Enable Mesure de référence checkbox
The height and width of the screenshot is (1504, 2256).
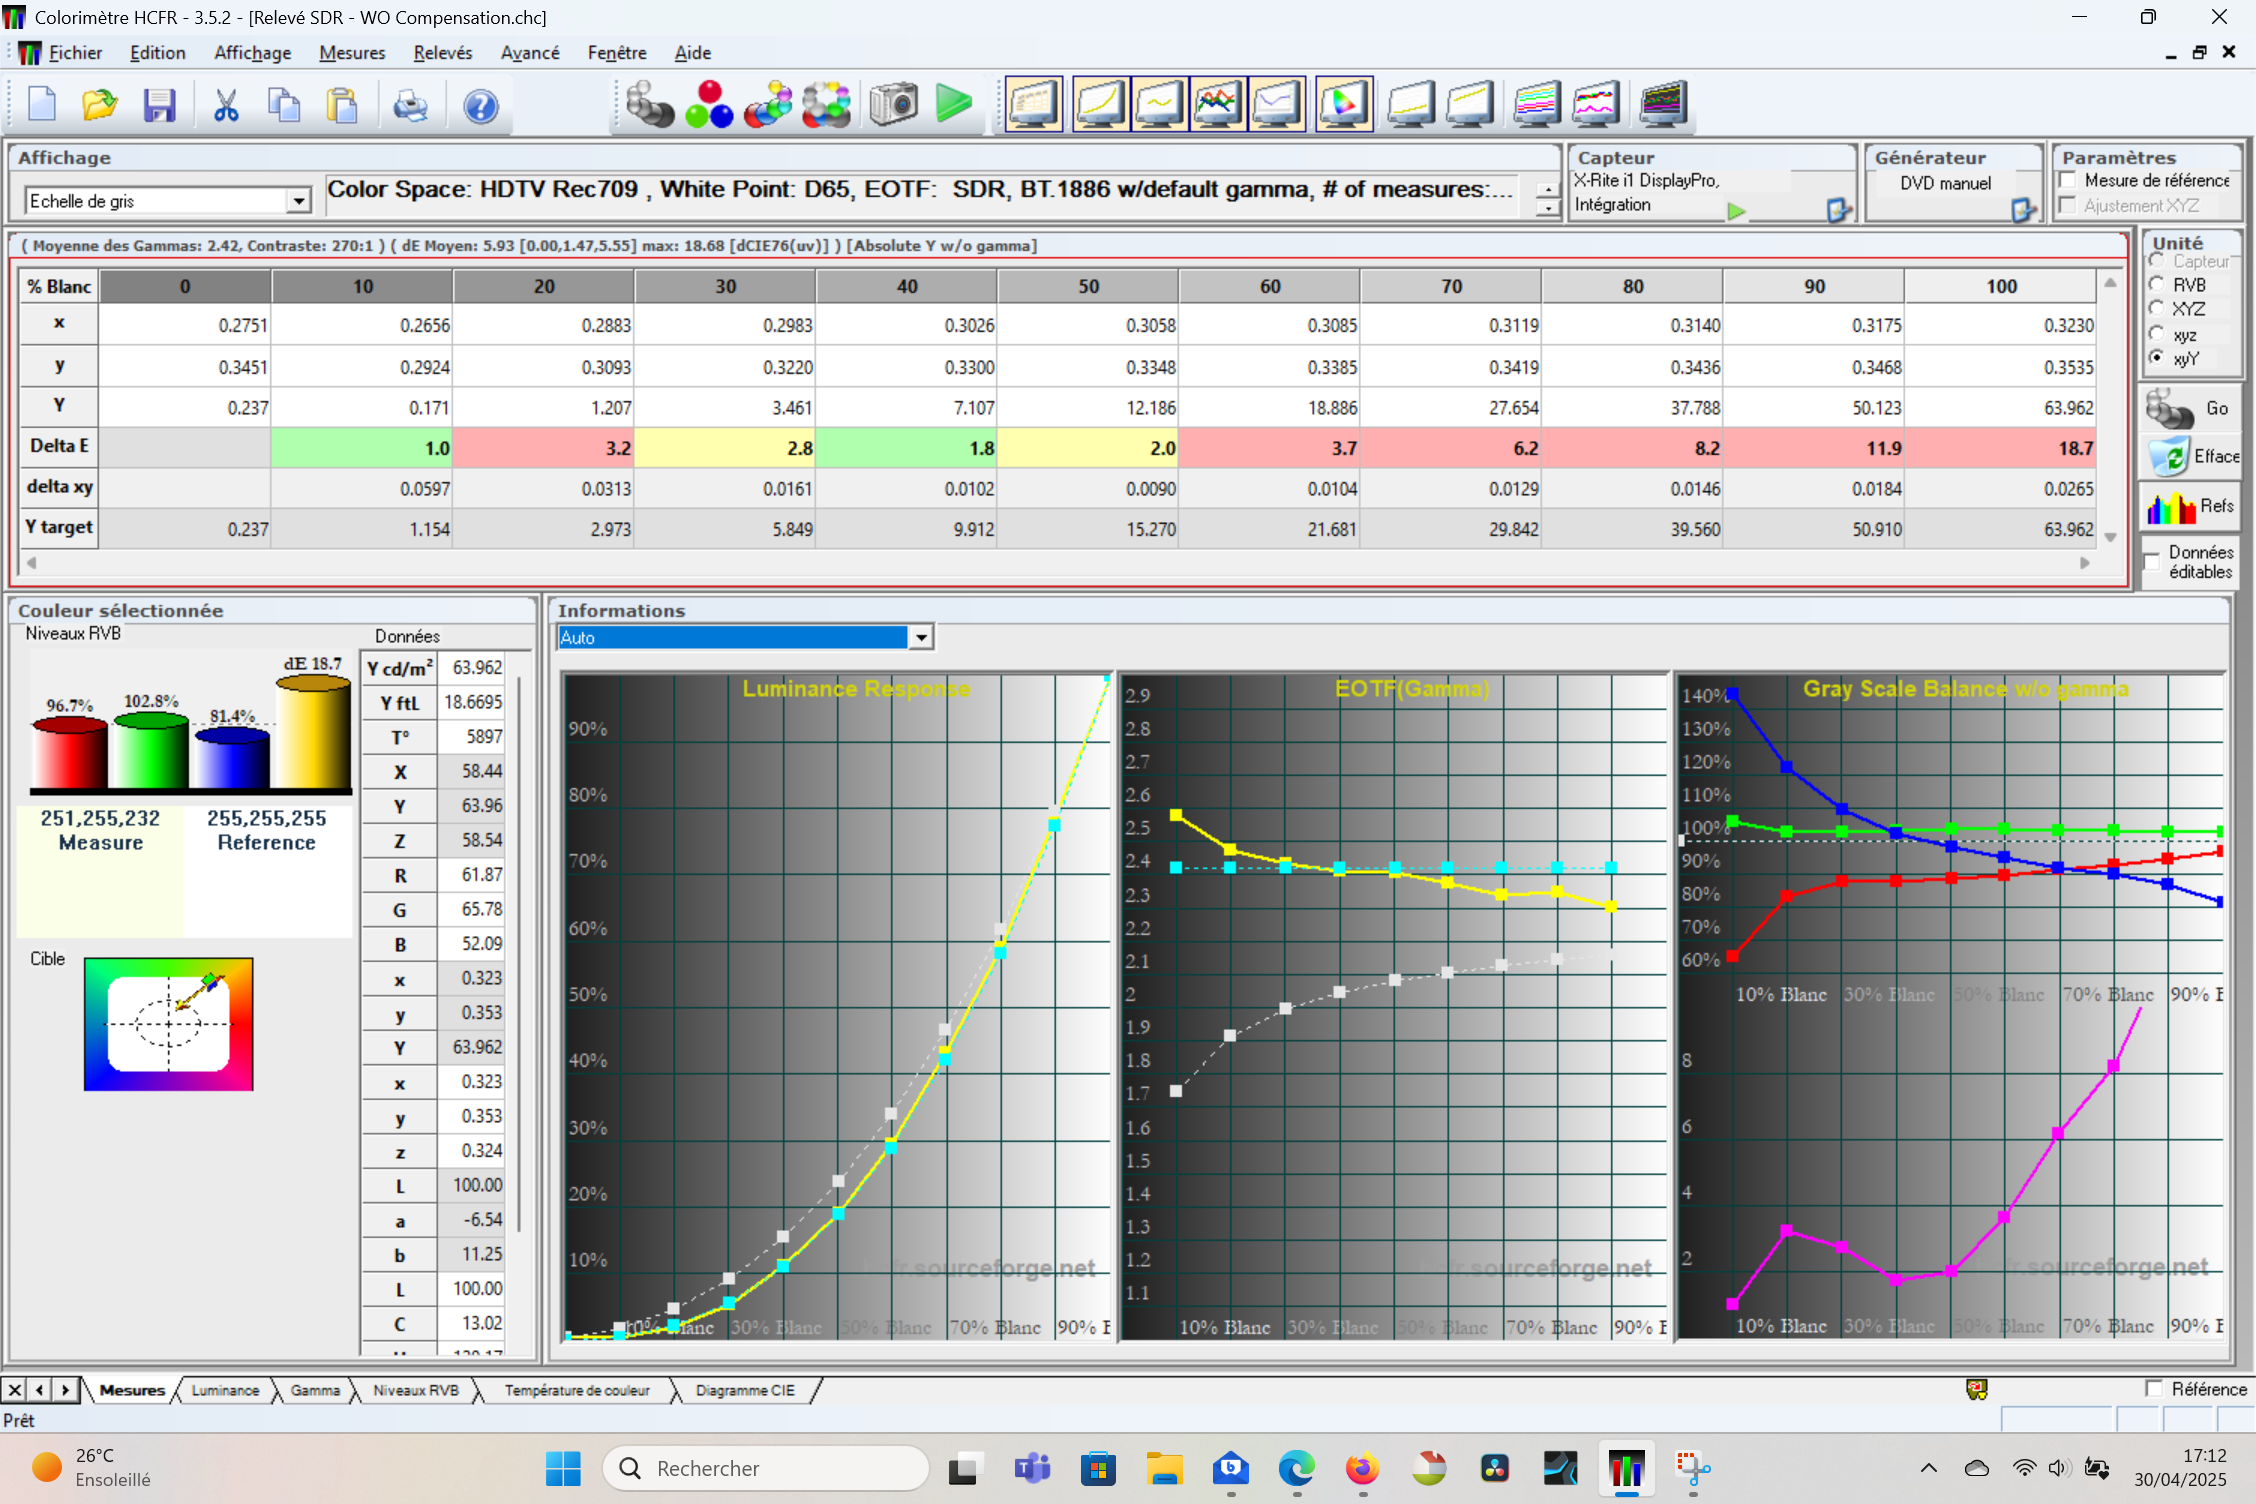tap(2069, 181)
